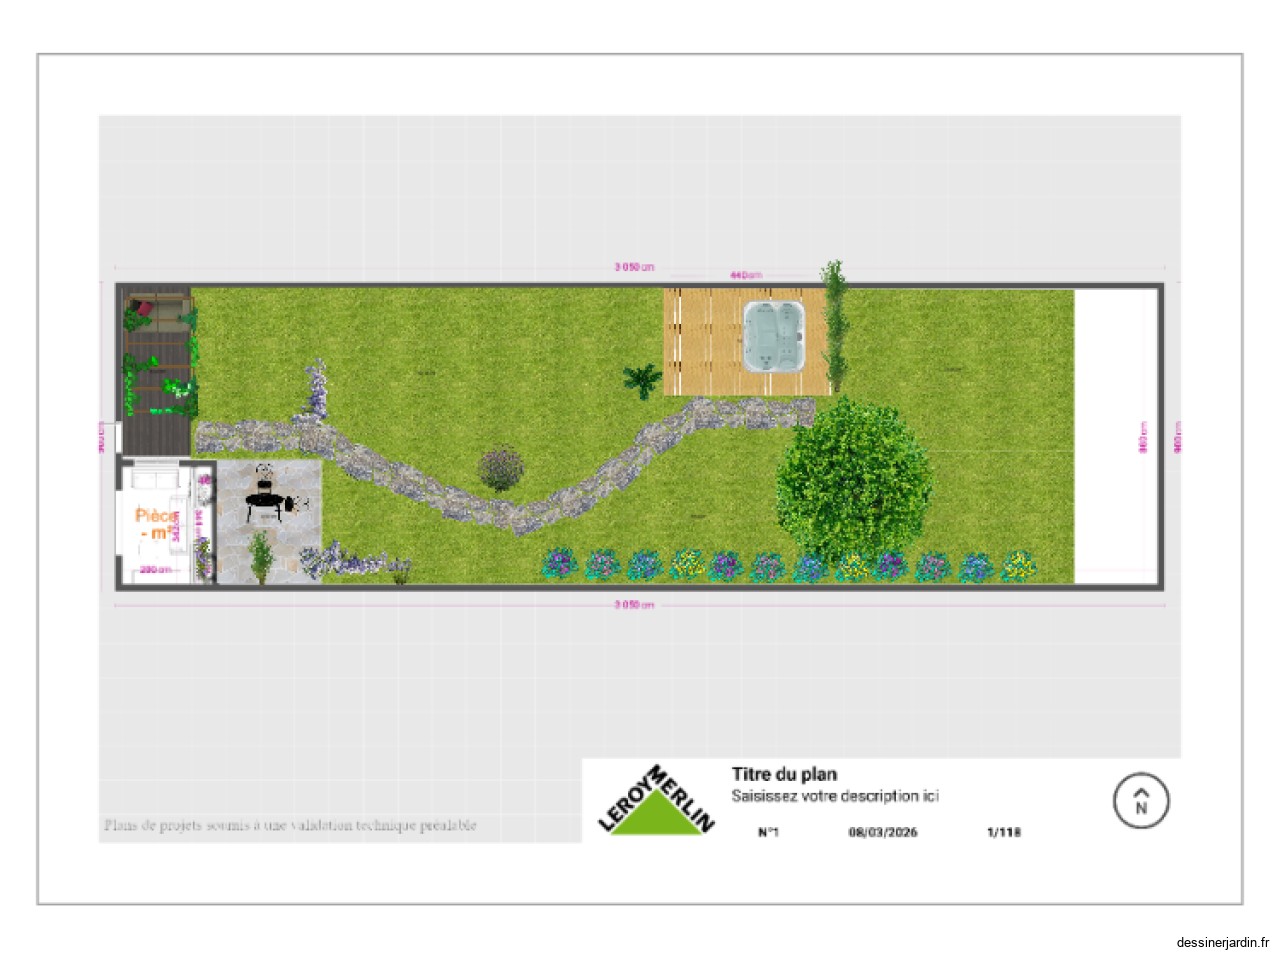Click the 440 cm deck dimension label
This screenshot has height=960, width=1280.
click(x=745, y=275)
